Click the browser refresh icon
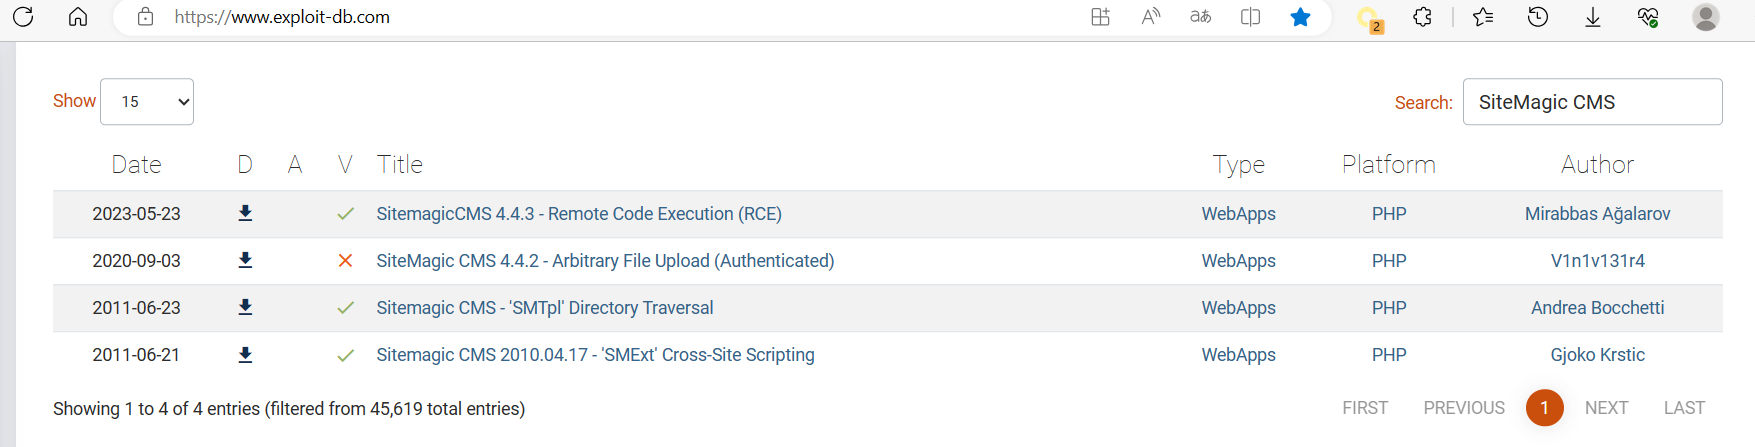Viewport: 1755px width, 447px height. click(23, 17)
